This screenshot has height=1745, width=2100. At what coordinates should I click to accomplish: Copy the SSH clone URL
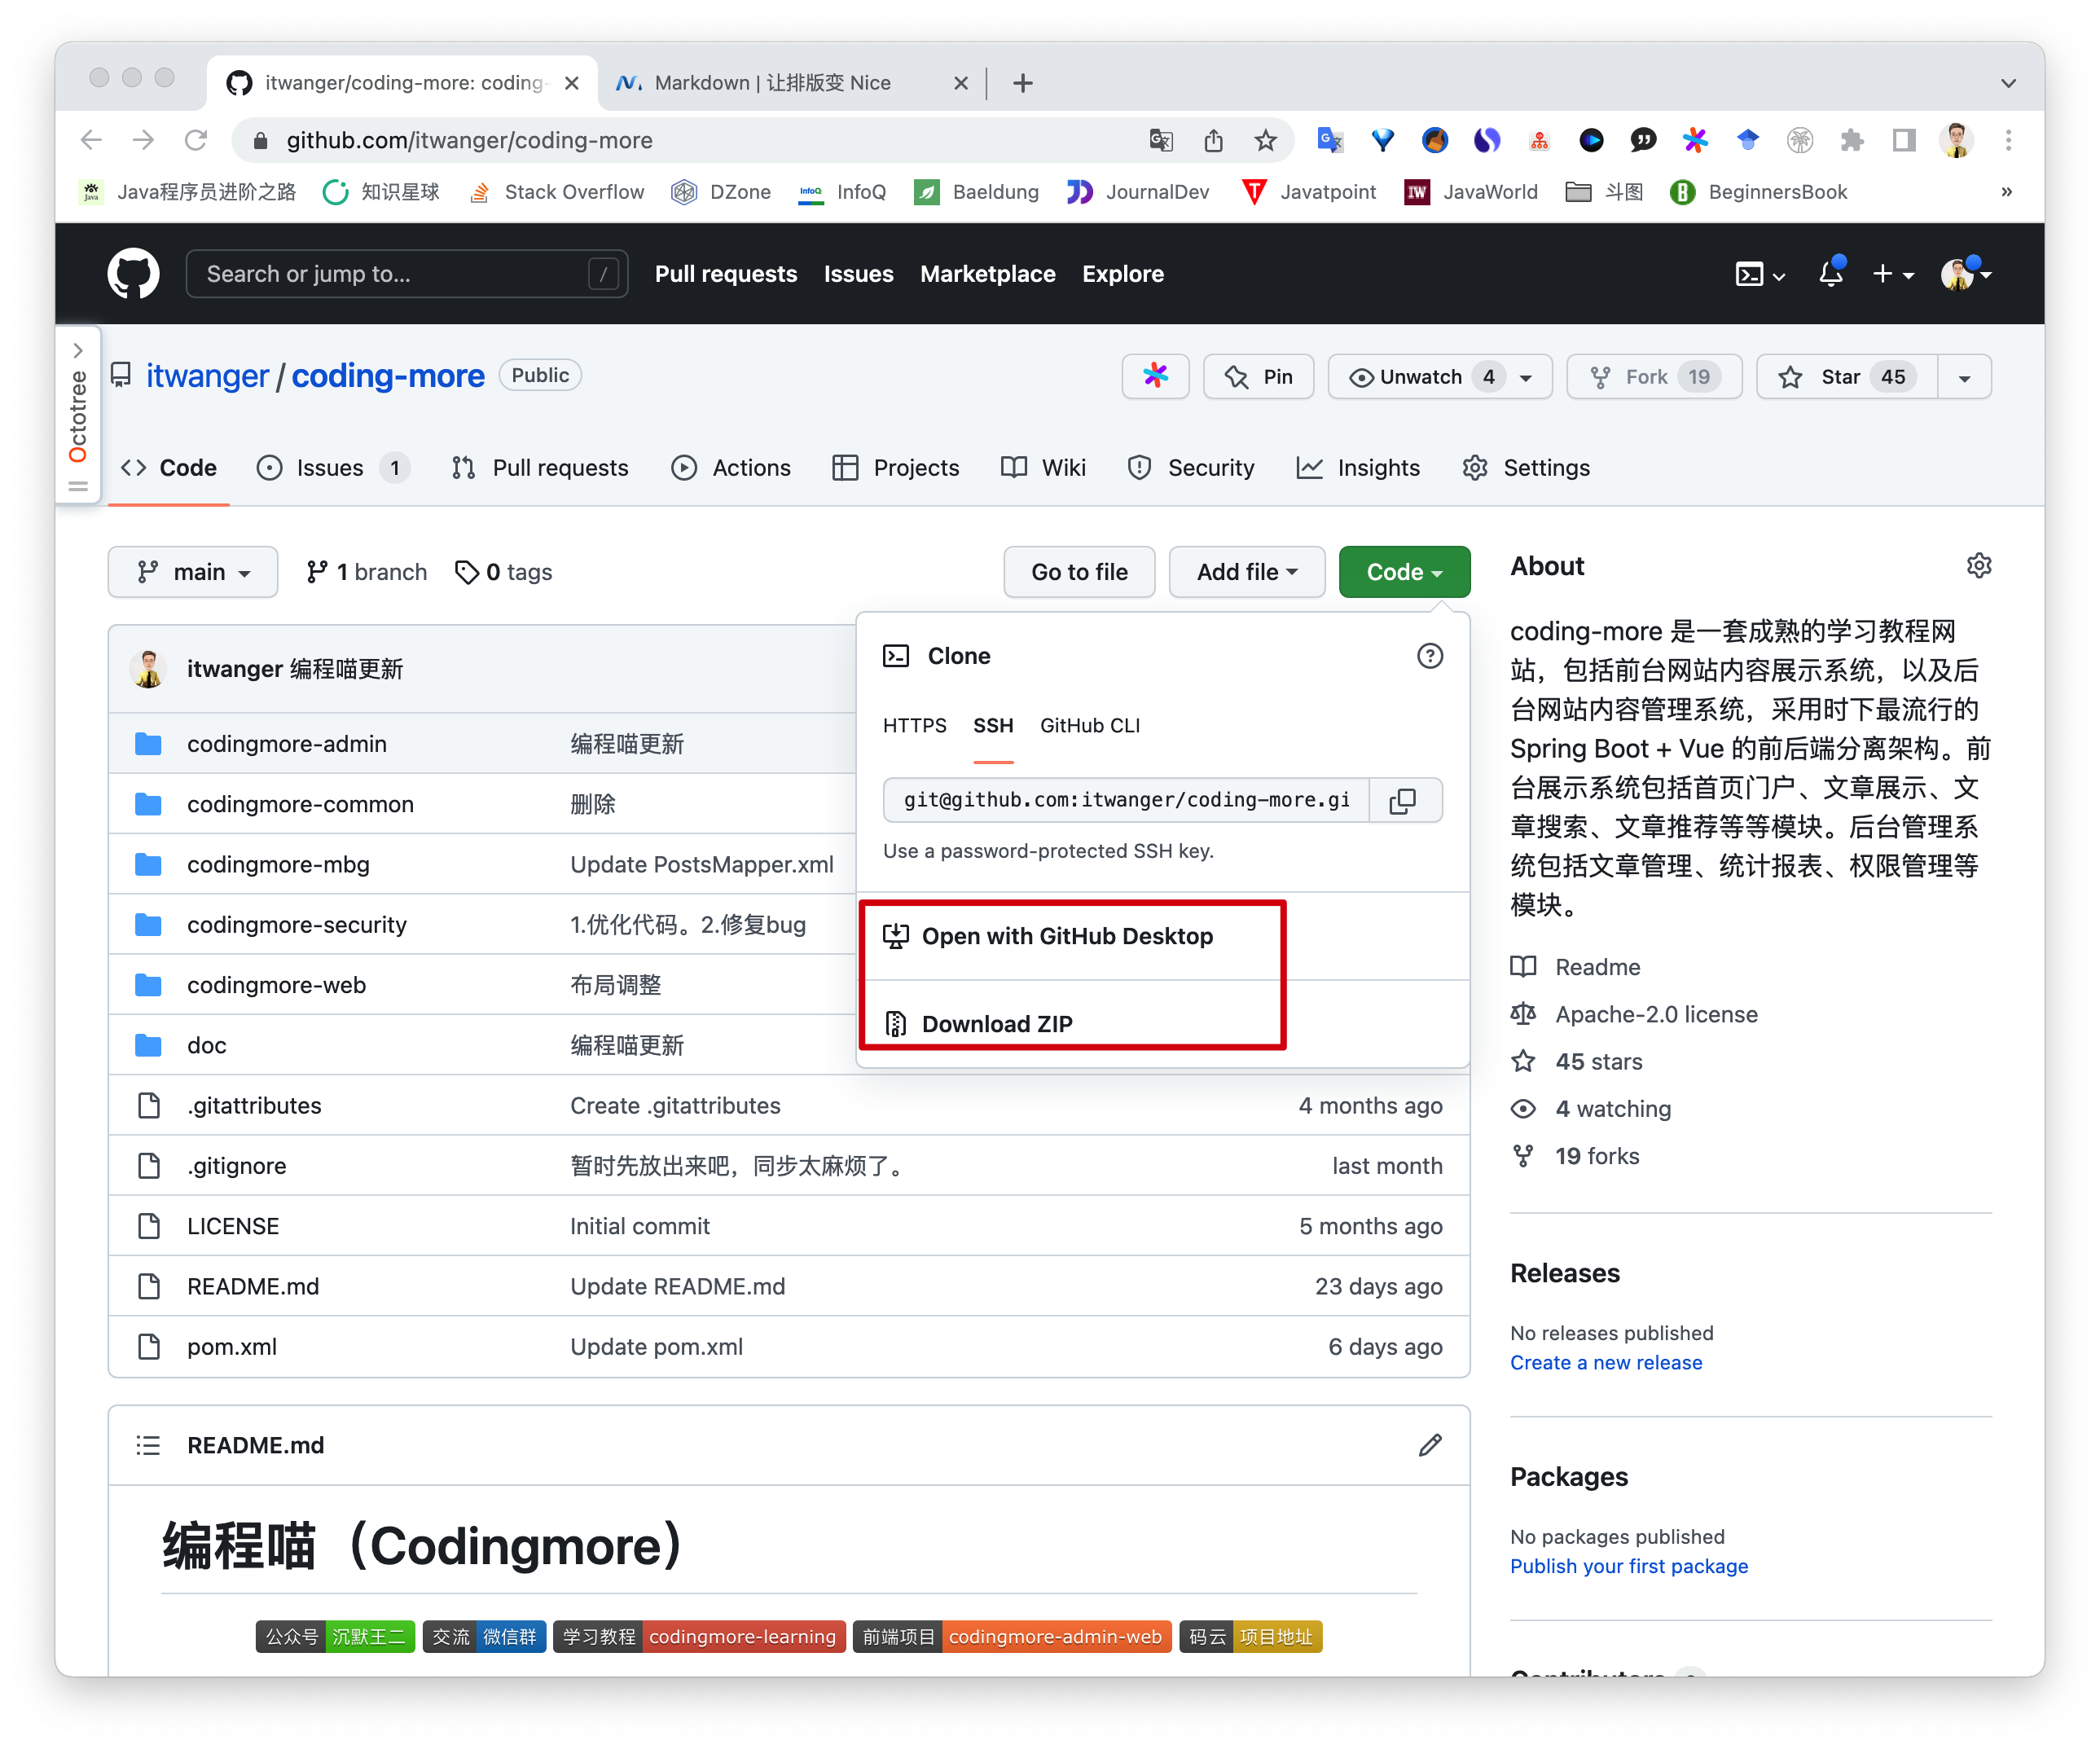pos(1403,800)
